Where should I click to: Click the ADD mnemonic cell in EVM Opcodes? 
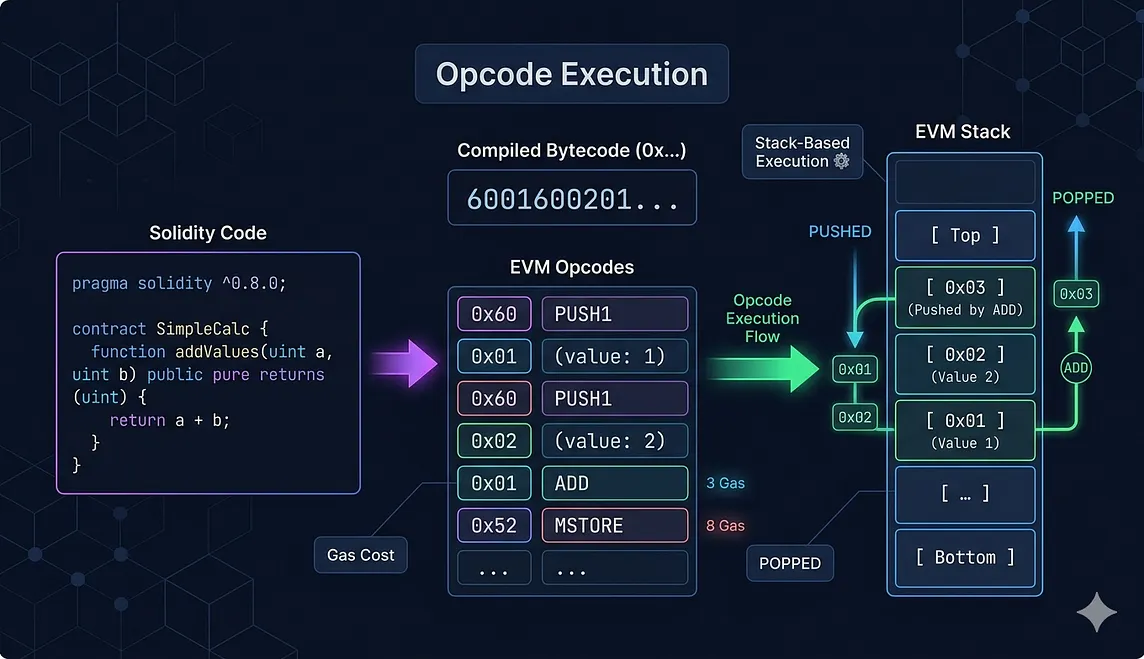pos(615,483)
